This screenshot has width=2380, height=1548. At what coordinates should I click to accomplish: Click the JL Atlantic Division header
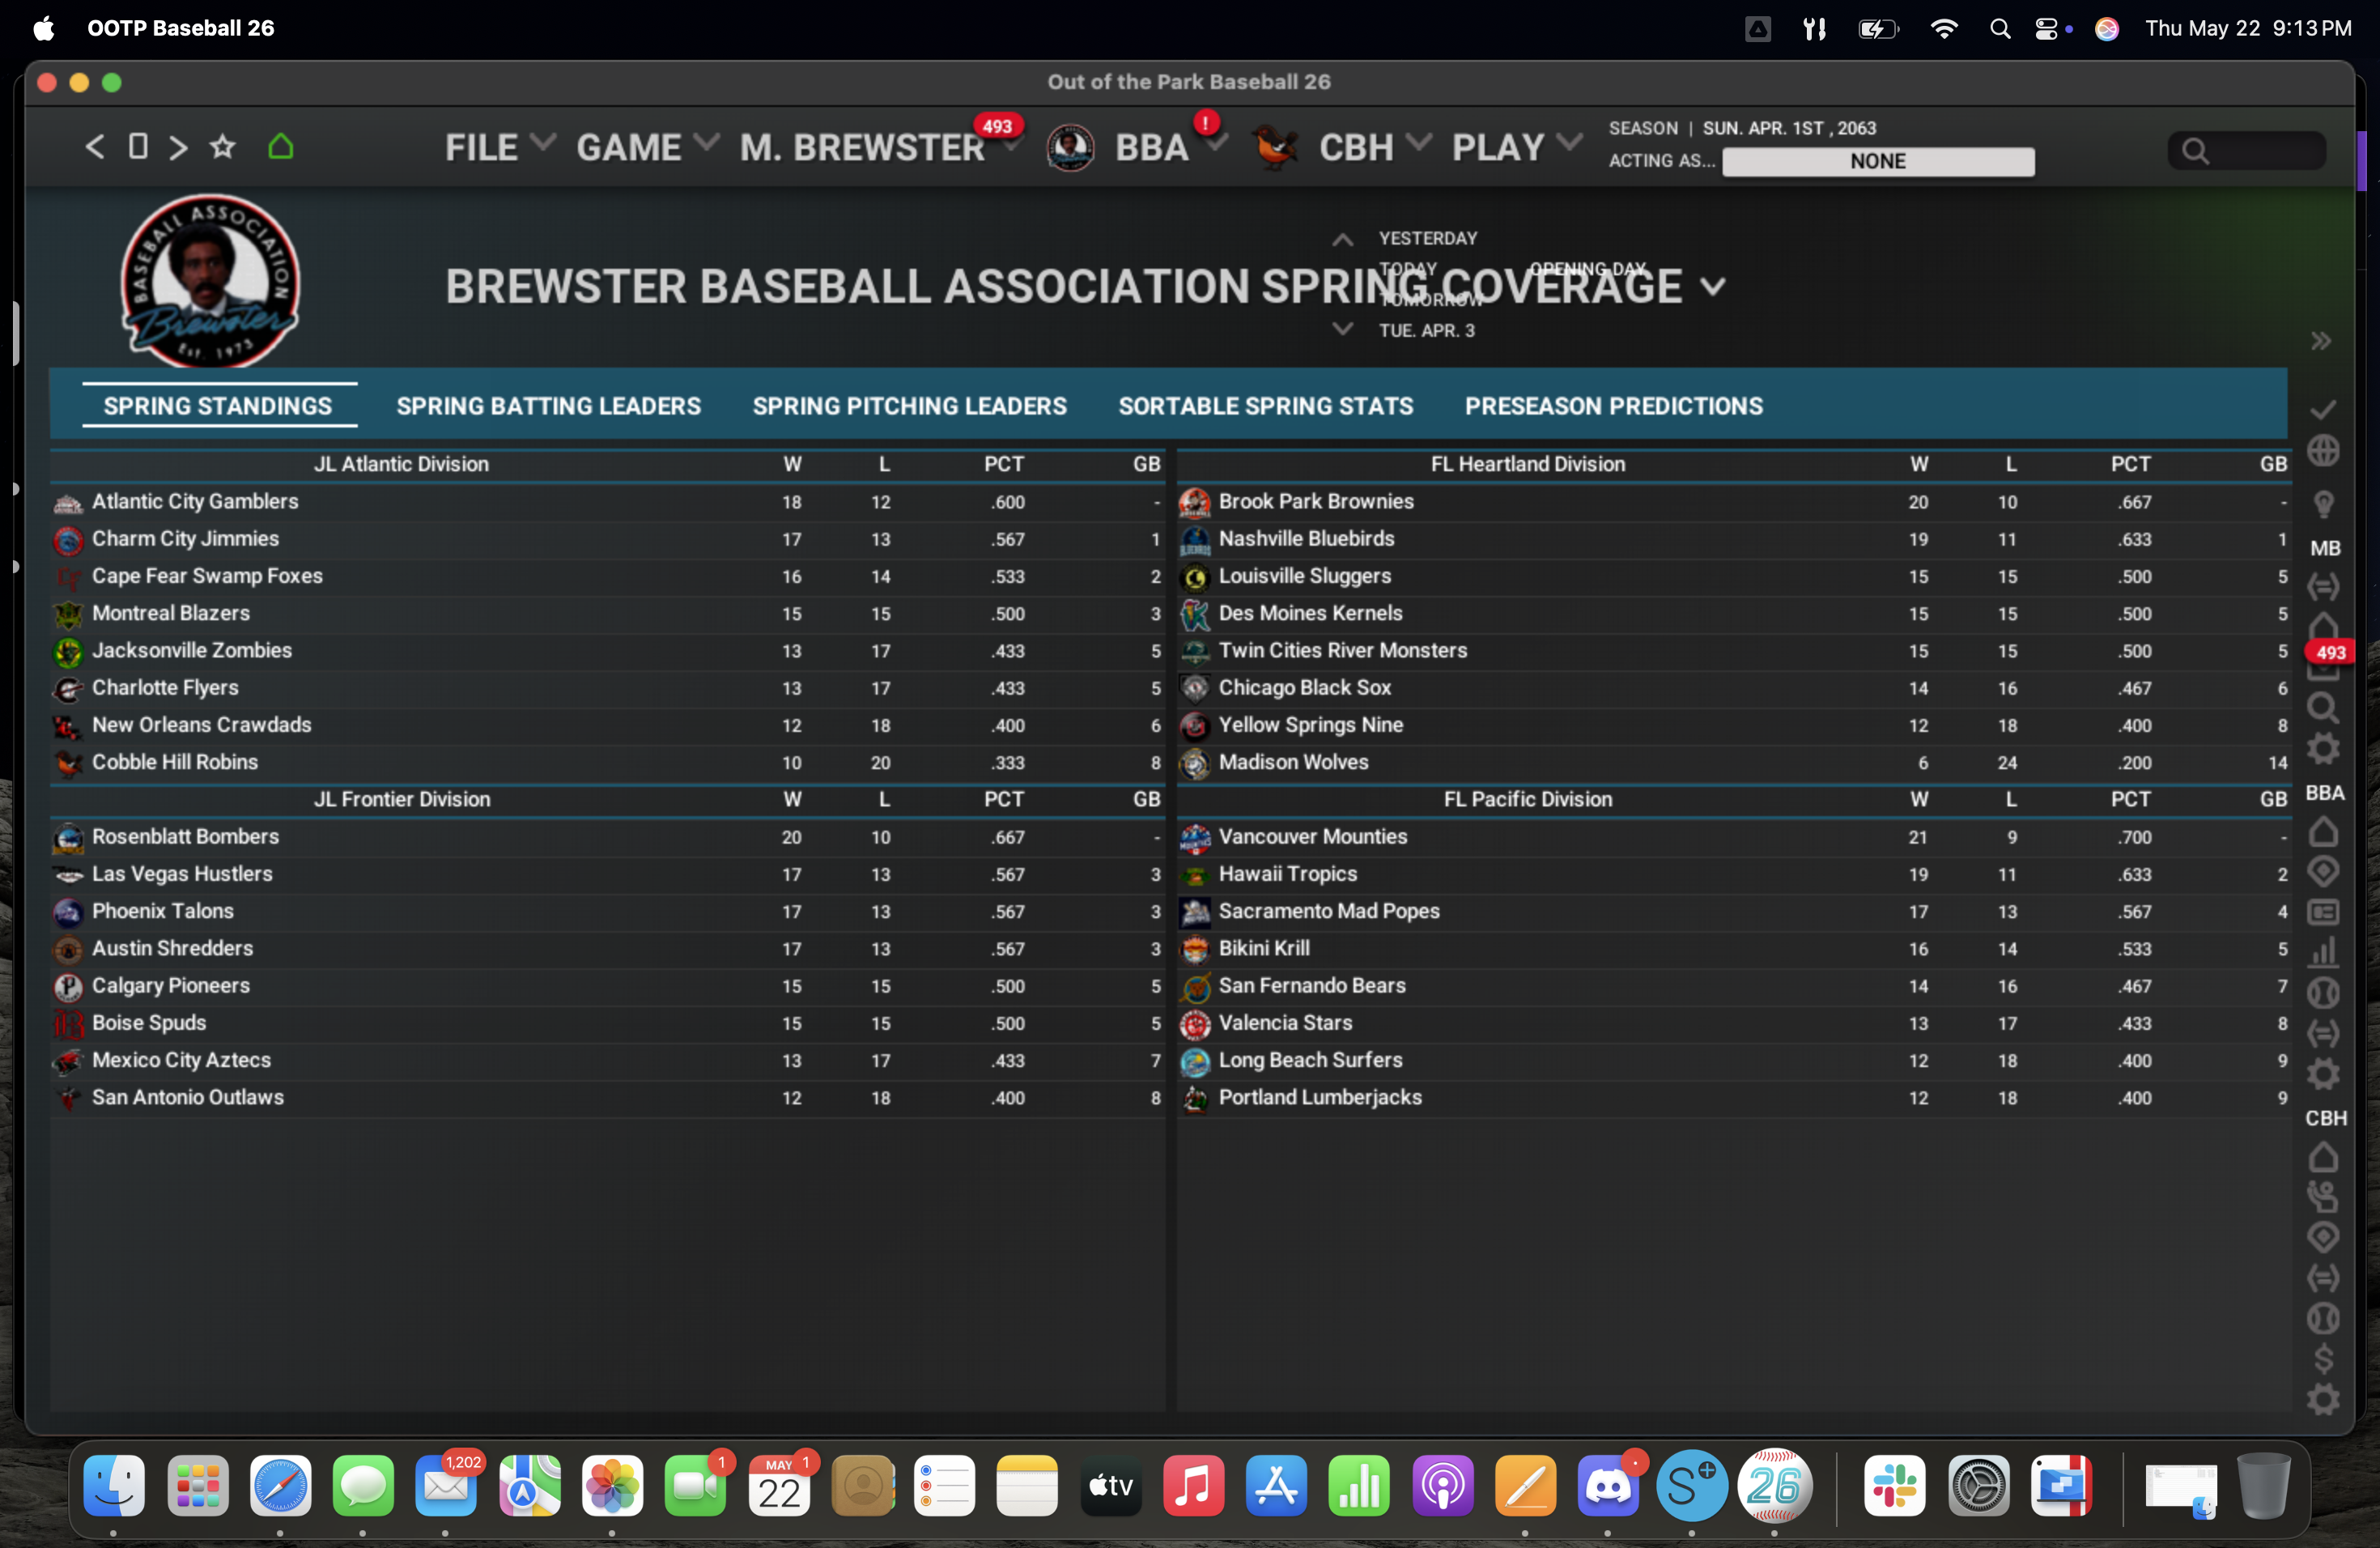tap(401, 464)
